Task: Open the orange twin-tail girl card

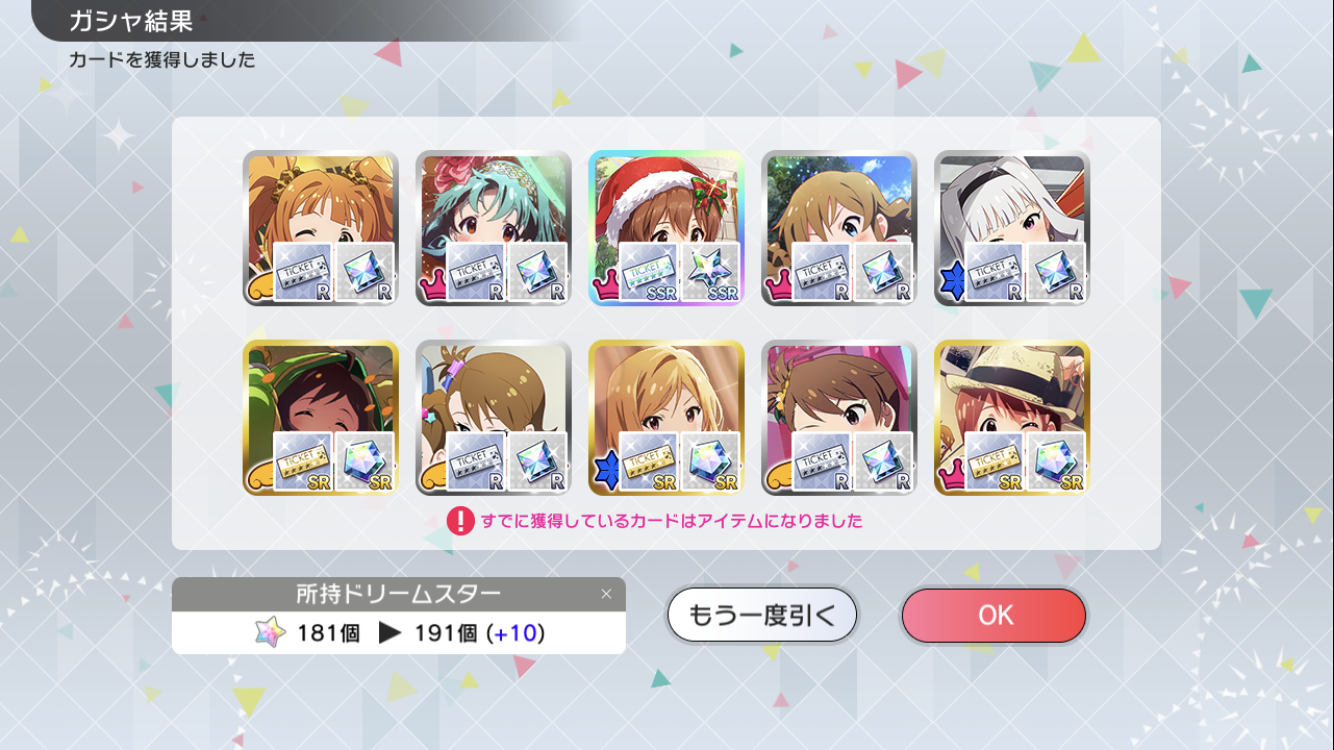Action: (x=320, y=228)
